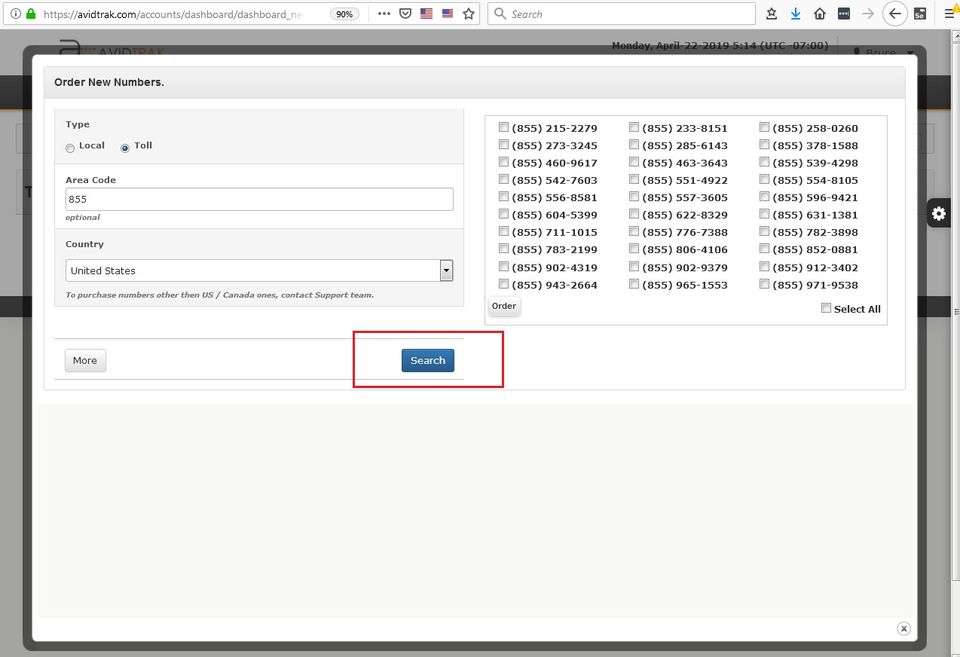Screen dimensions: 960x657
Task: Check the (855) 258-0260 number
Action: tap(764, 127)
